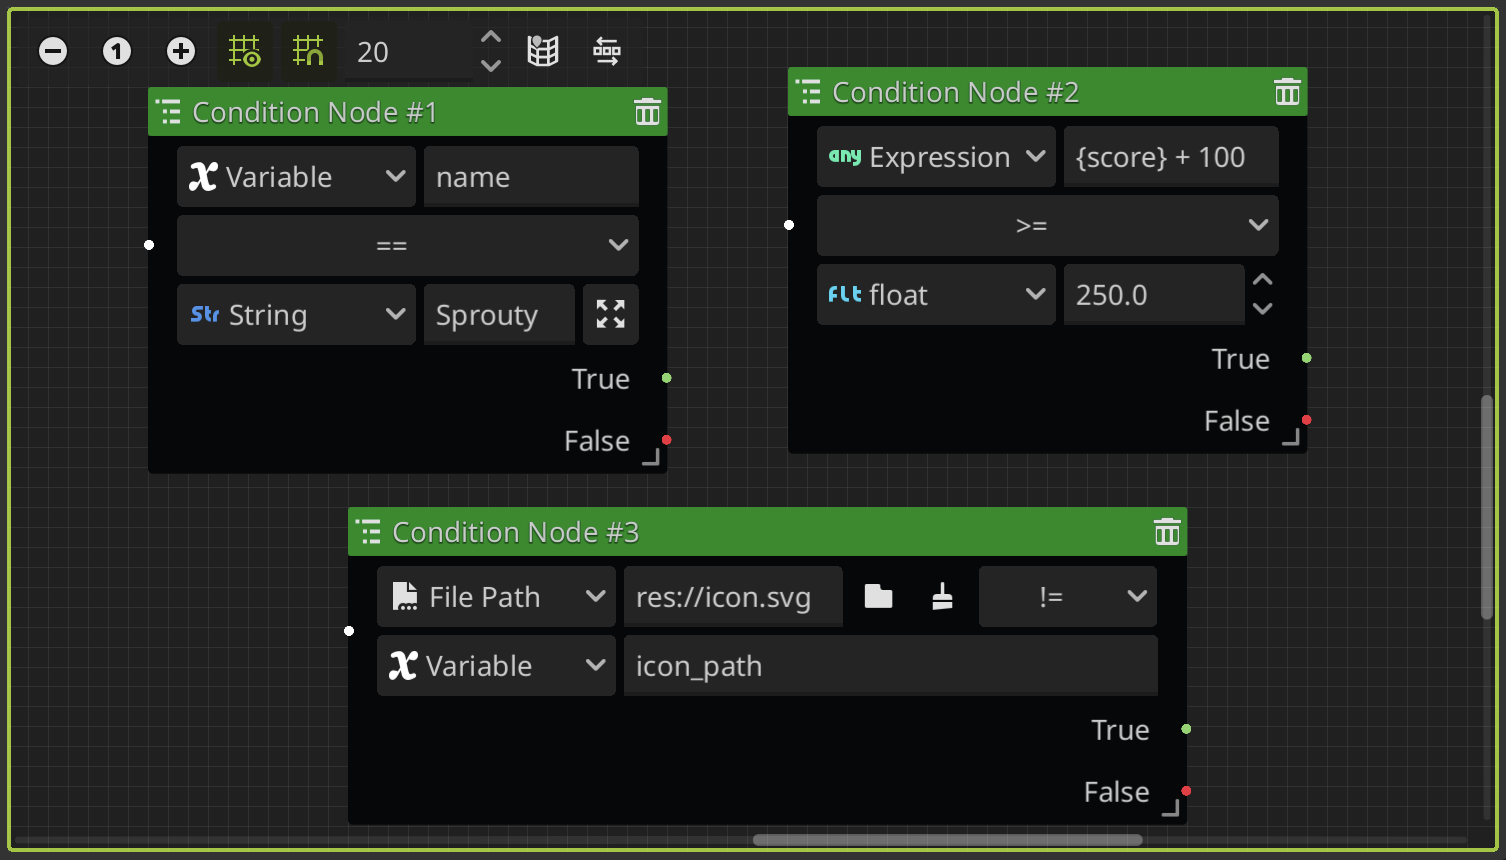Open the folder browser for the file path
This screenshot has height=860, width=1506.
[x=878, y=596]
